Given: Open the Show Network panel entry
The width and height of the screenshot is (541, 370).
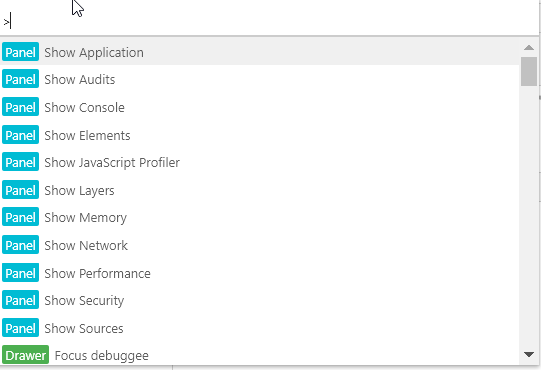Looking at the screenshot, I should coord(259,245).
